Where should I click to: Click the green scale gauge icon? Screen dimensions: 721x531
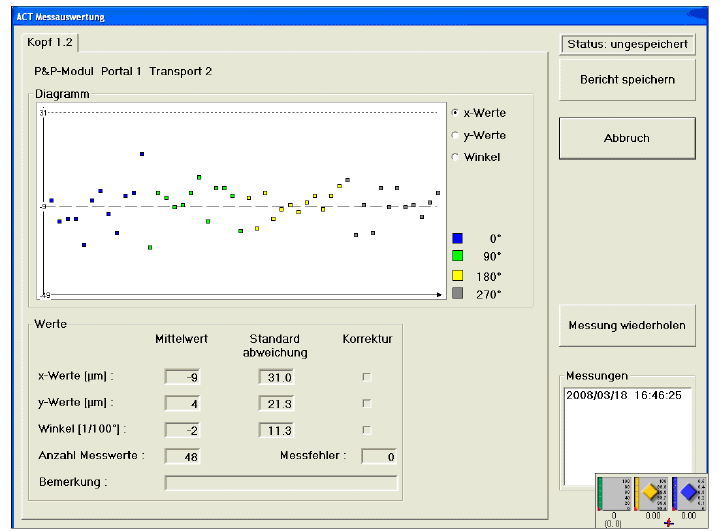coord(612,493)
